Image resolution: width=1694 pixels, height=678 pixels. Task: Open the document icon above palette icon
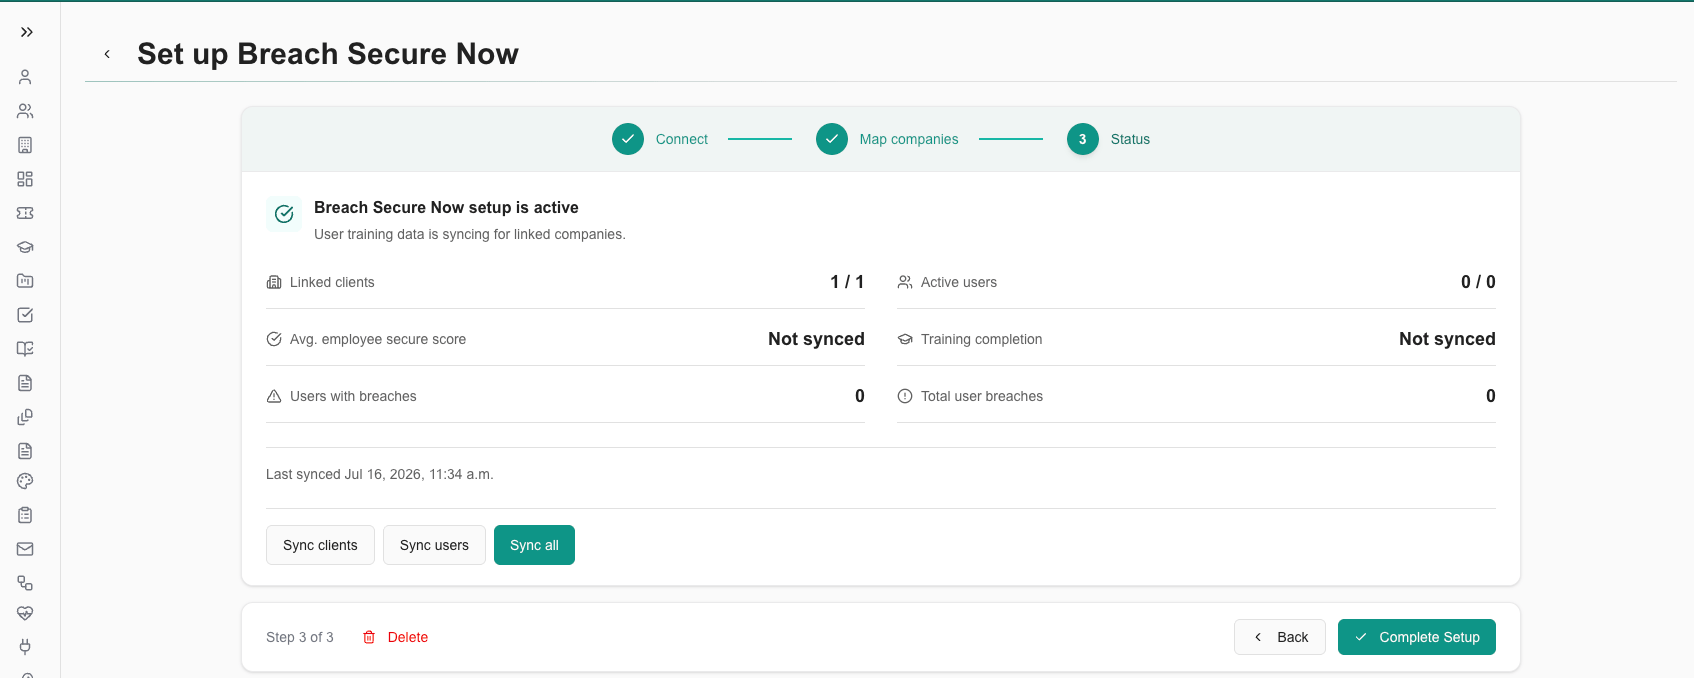point(25,451)
